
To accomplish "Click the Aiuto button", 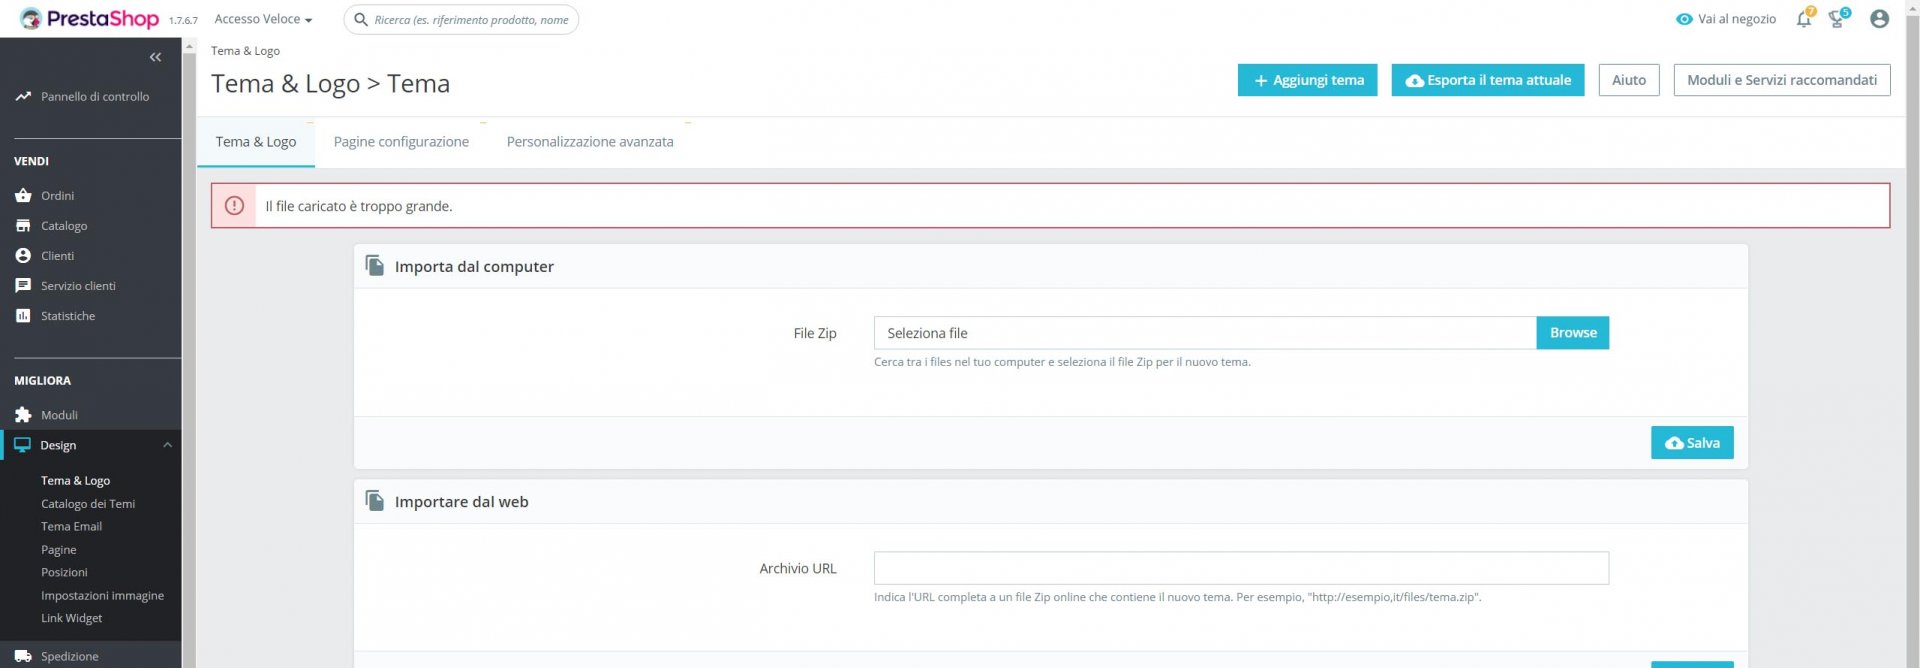I will tap(1628, 80).
